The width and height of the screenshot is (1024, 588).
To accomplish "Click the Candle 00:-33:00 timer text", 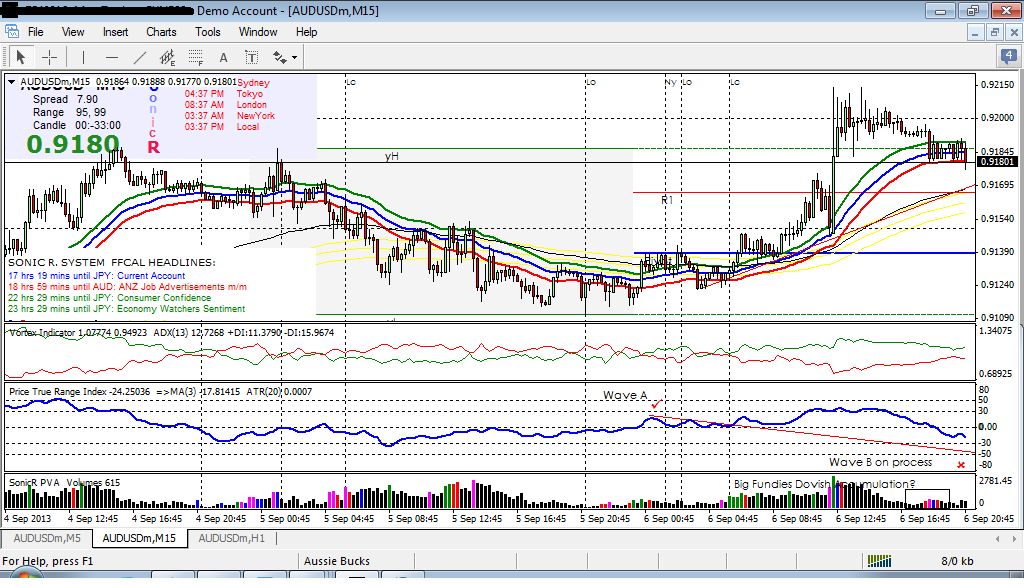I will coord(76,125).
